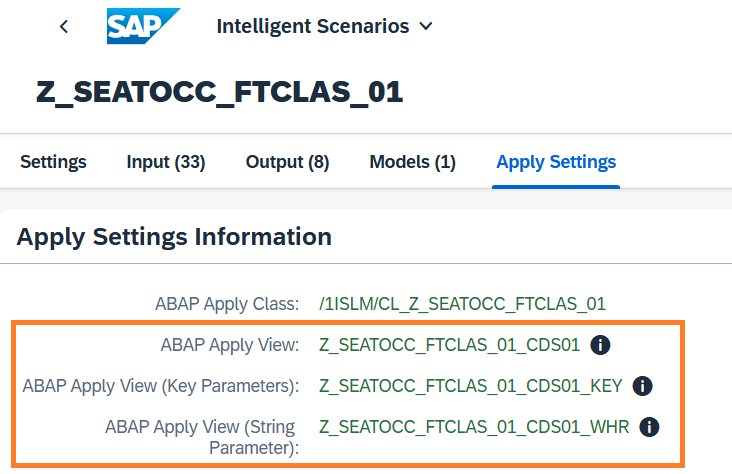Go to the Output (8) tab
The image size is (732, 474).
(x=287, y=162)
